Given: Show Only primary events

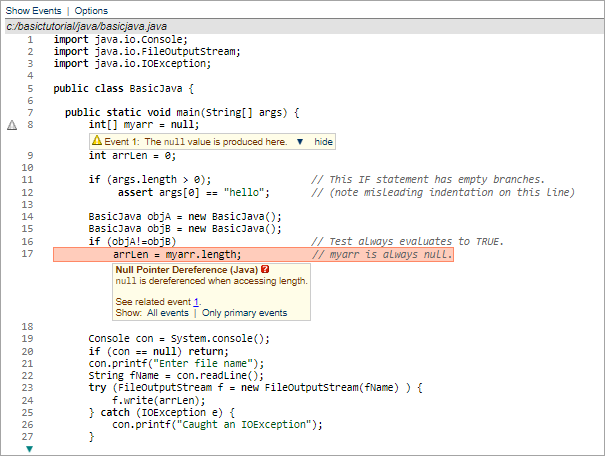Looking at the screenshot, I should coord(245,313).
